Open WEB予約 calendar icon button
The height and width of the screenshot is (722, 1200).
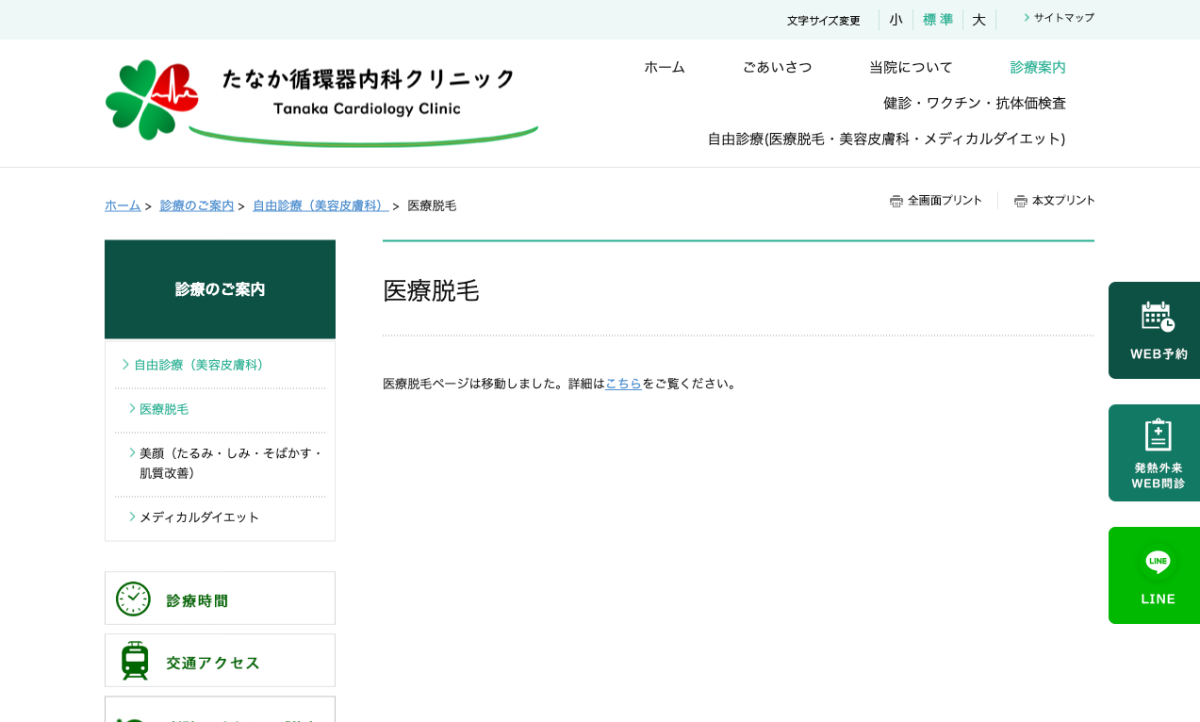point(1157,330)
